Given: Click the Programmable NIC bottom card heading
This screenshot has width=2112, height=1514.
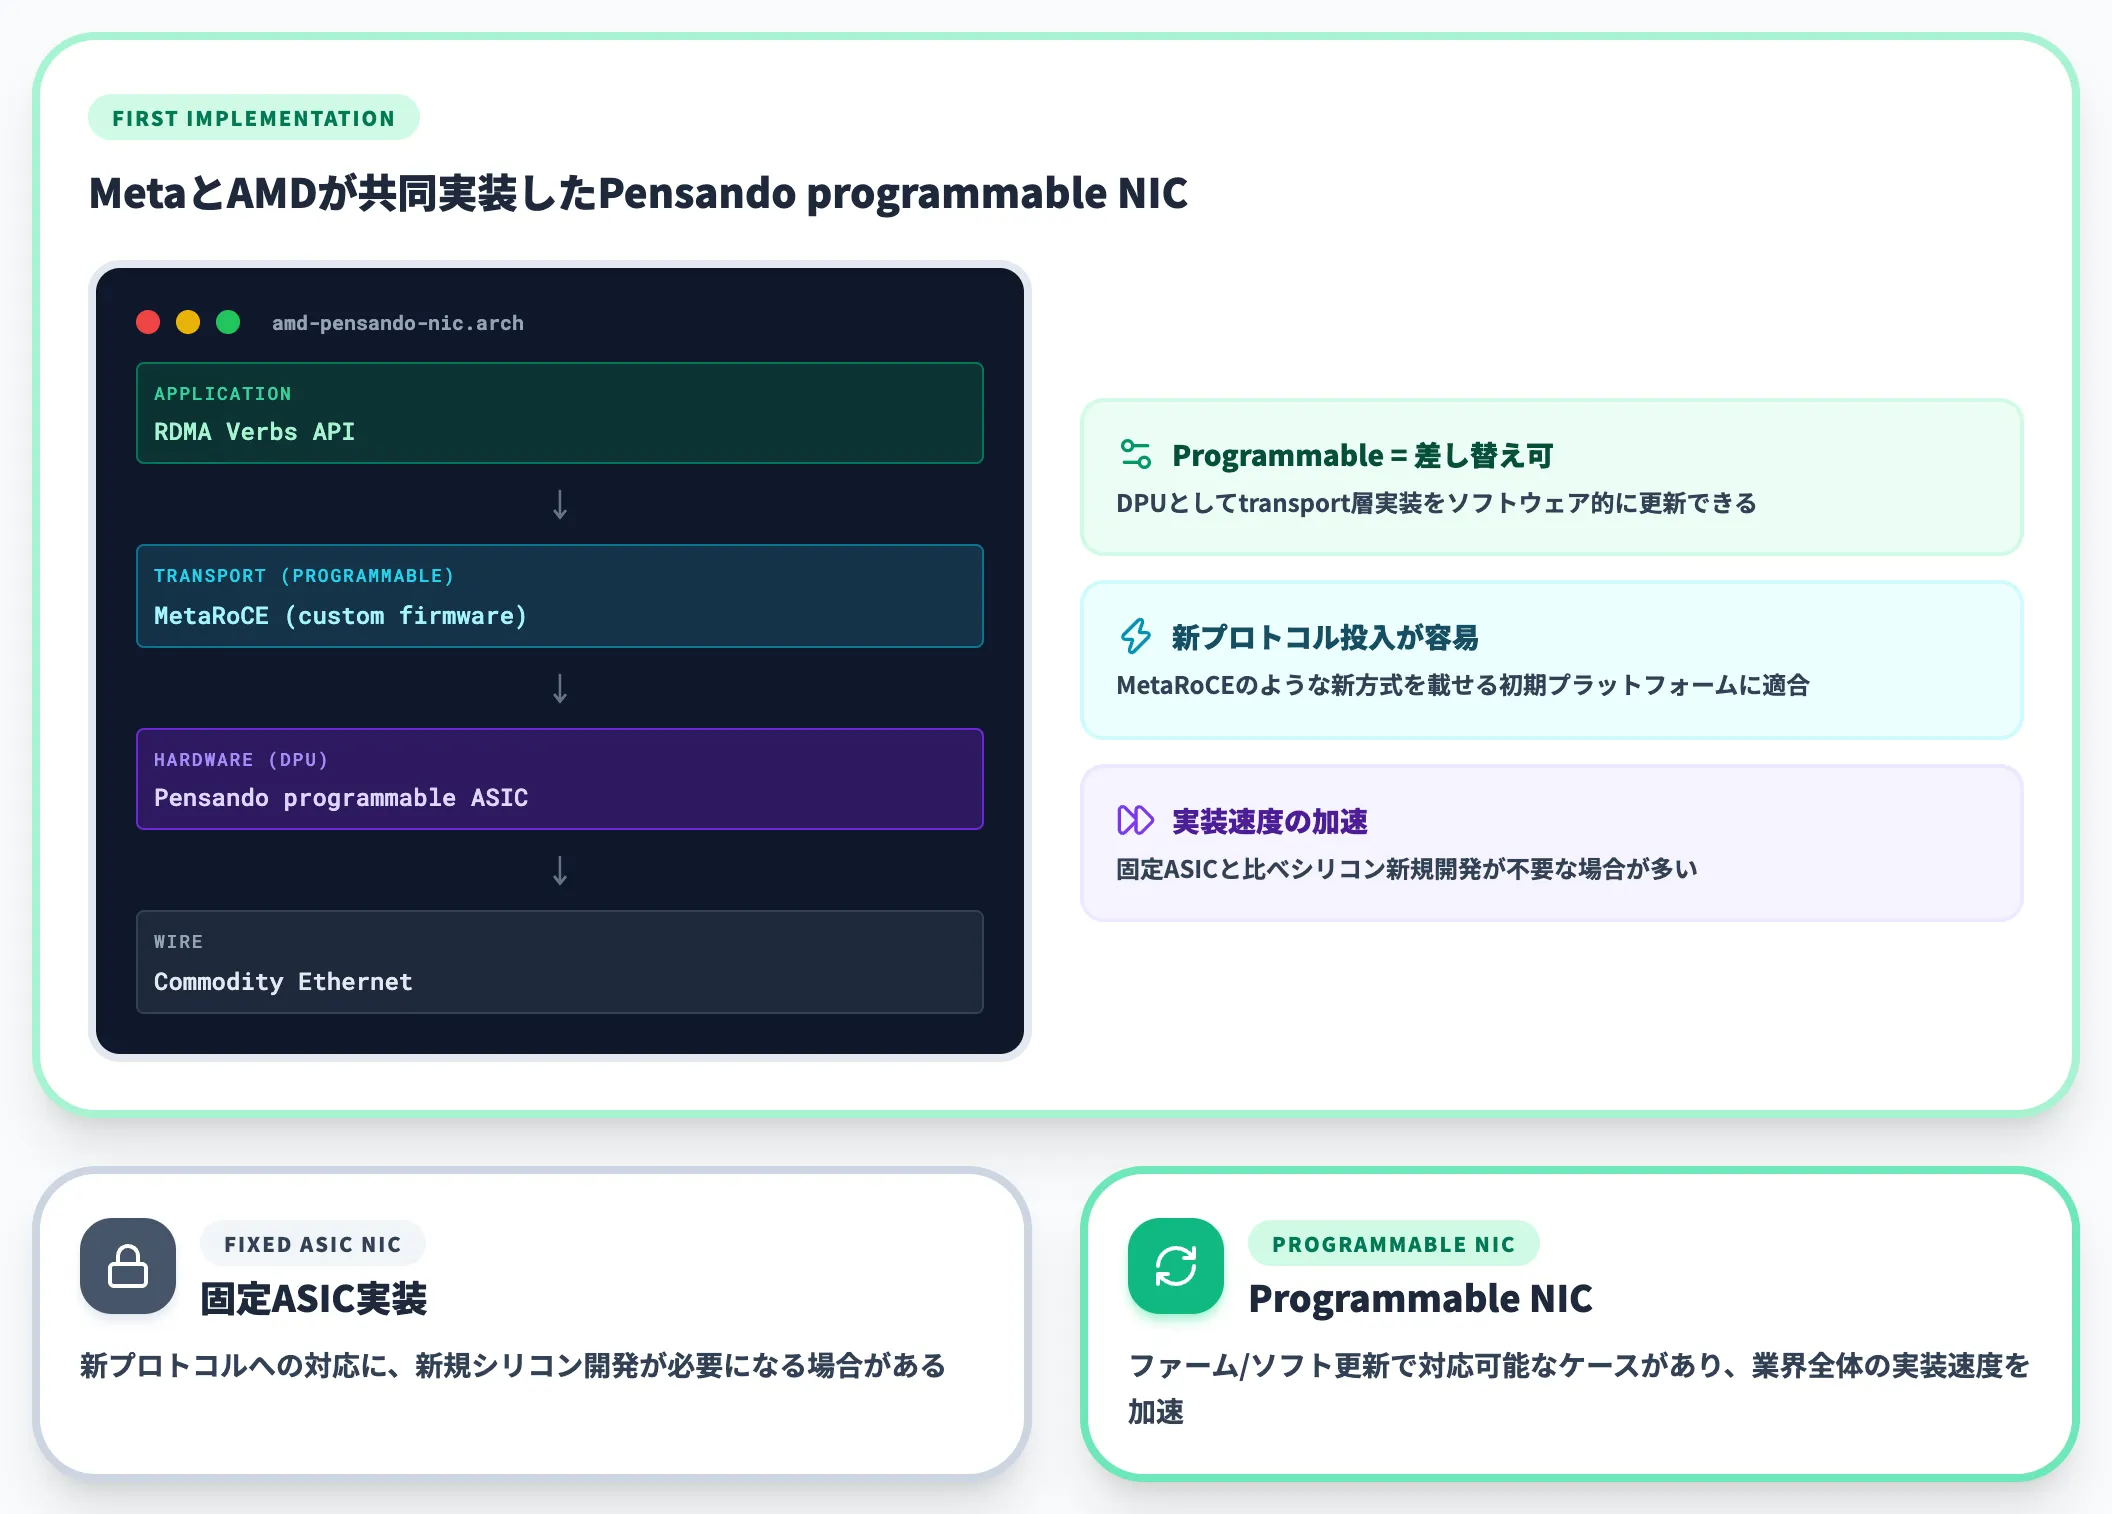Looking at the screenshot, I should (x=1420, y=1299).
